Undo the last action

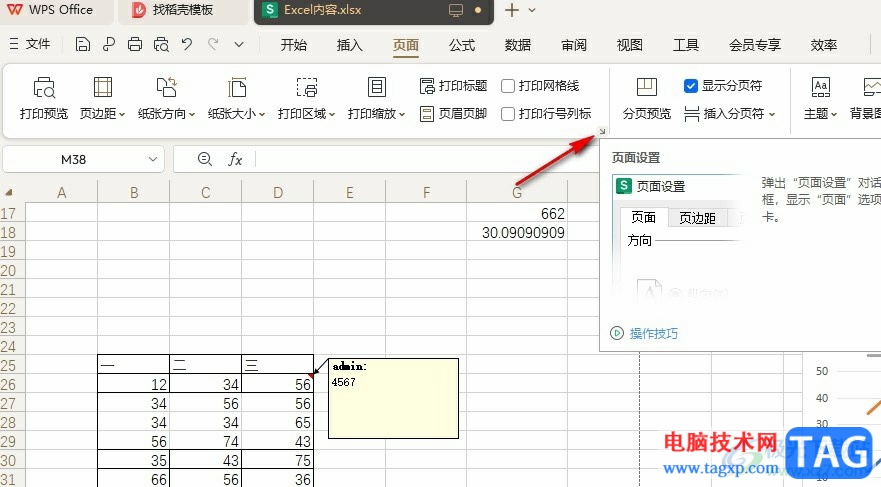[x=187, y=44]
